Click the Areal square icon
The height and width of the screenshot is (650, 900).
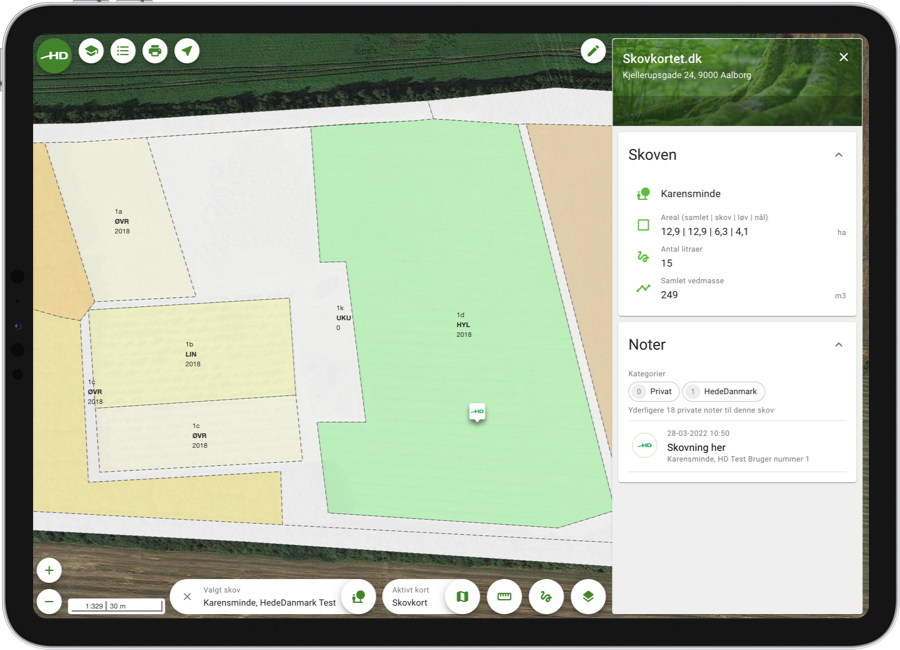tap(643, 225)
